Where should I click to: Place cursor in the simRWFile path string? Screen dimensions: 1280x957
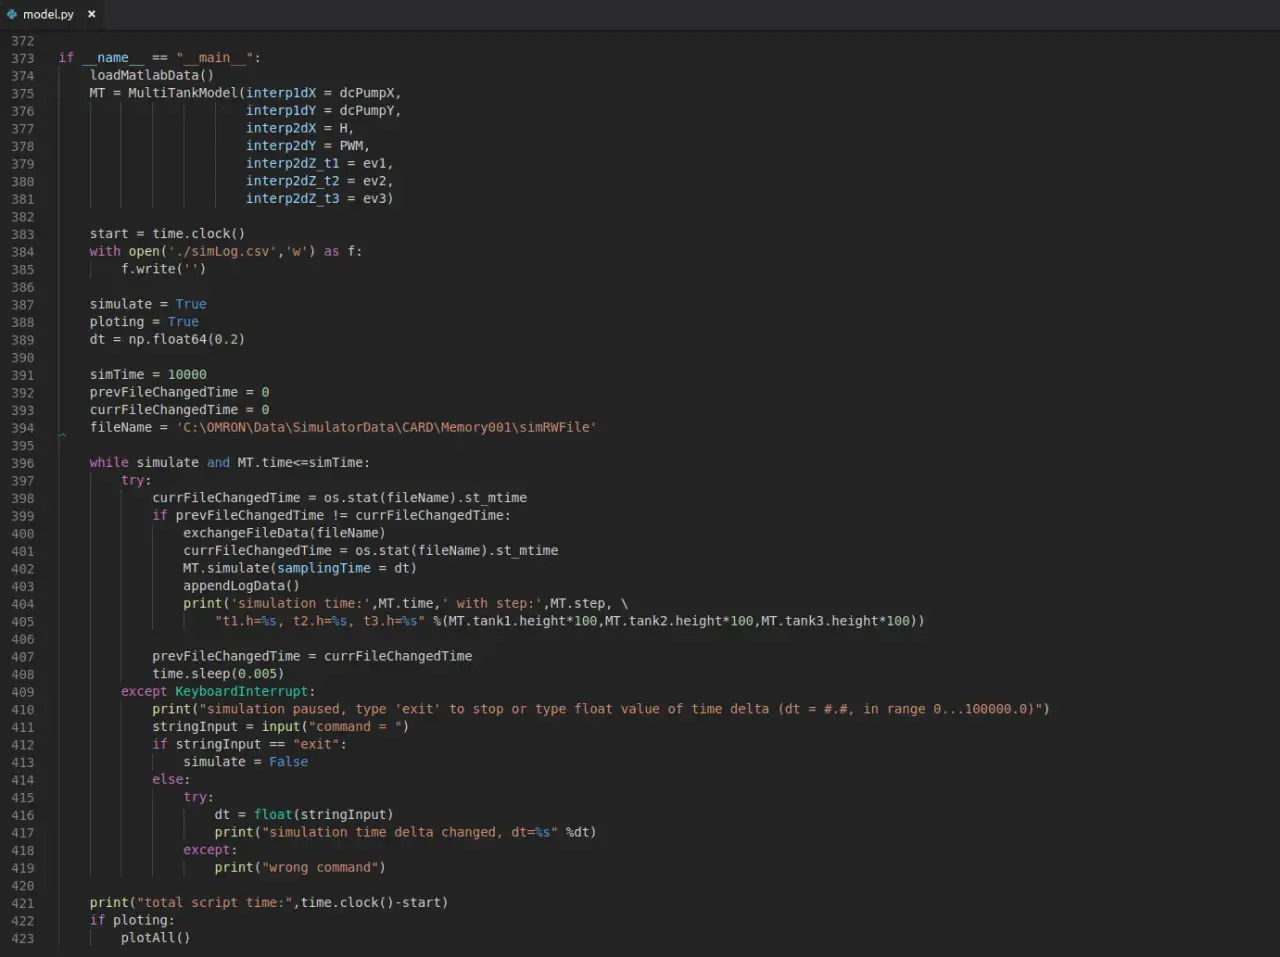tap(386, 427)
